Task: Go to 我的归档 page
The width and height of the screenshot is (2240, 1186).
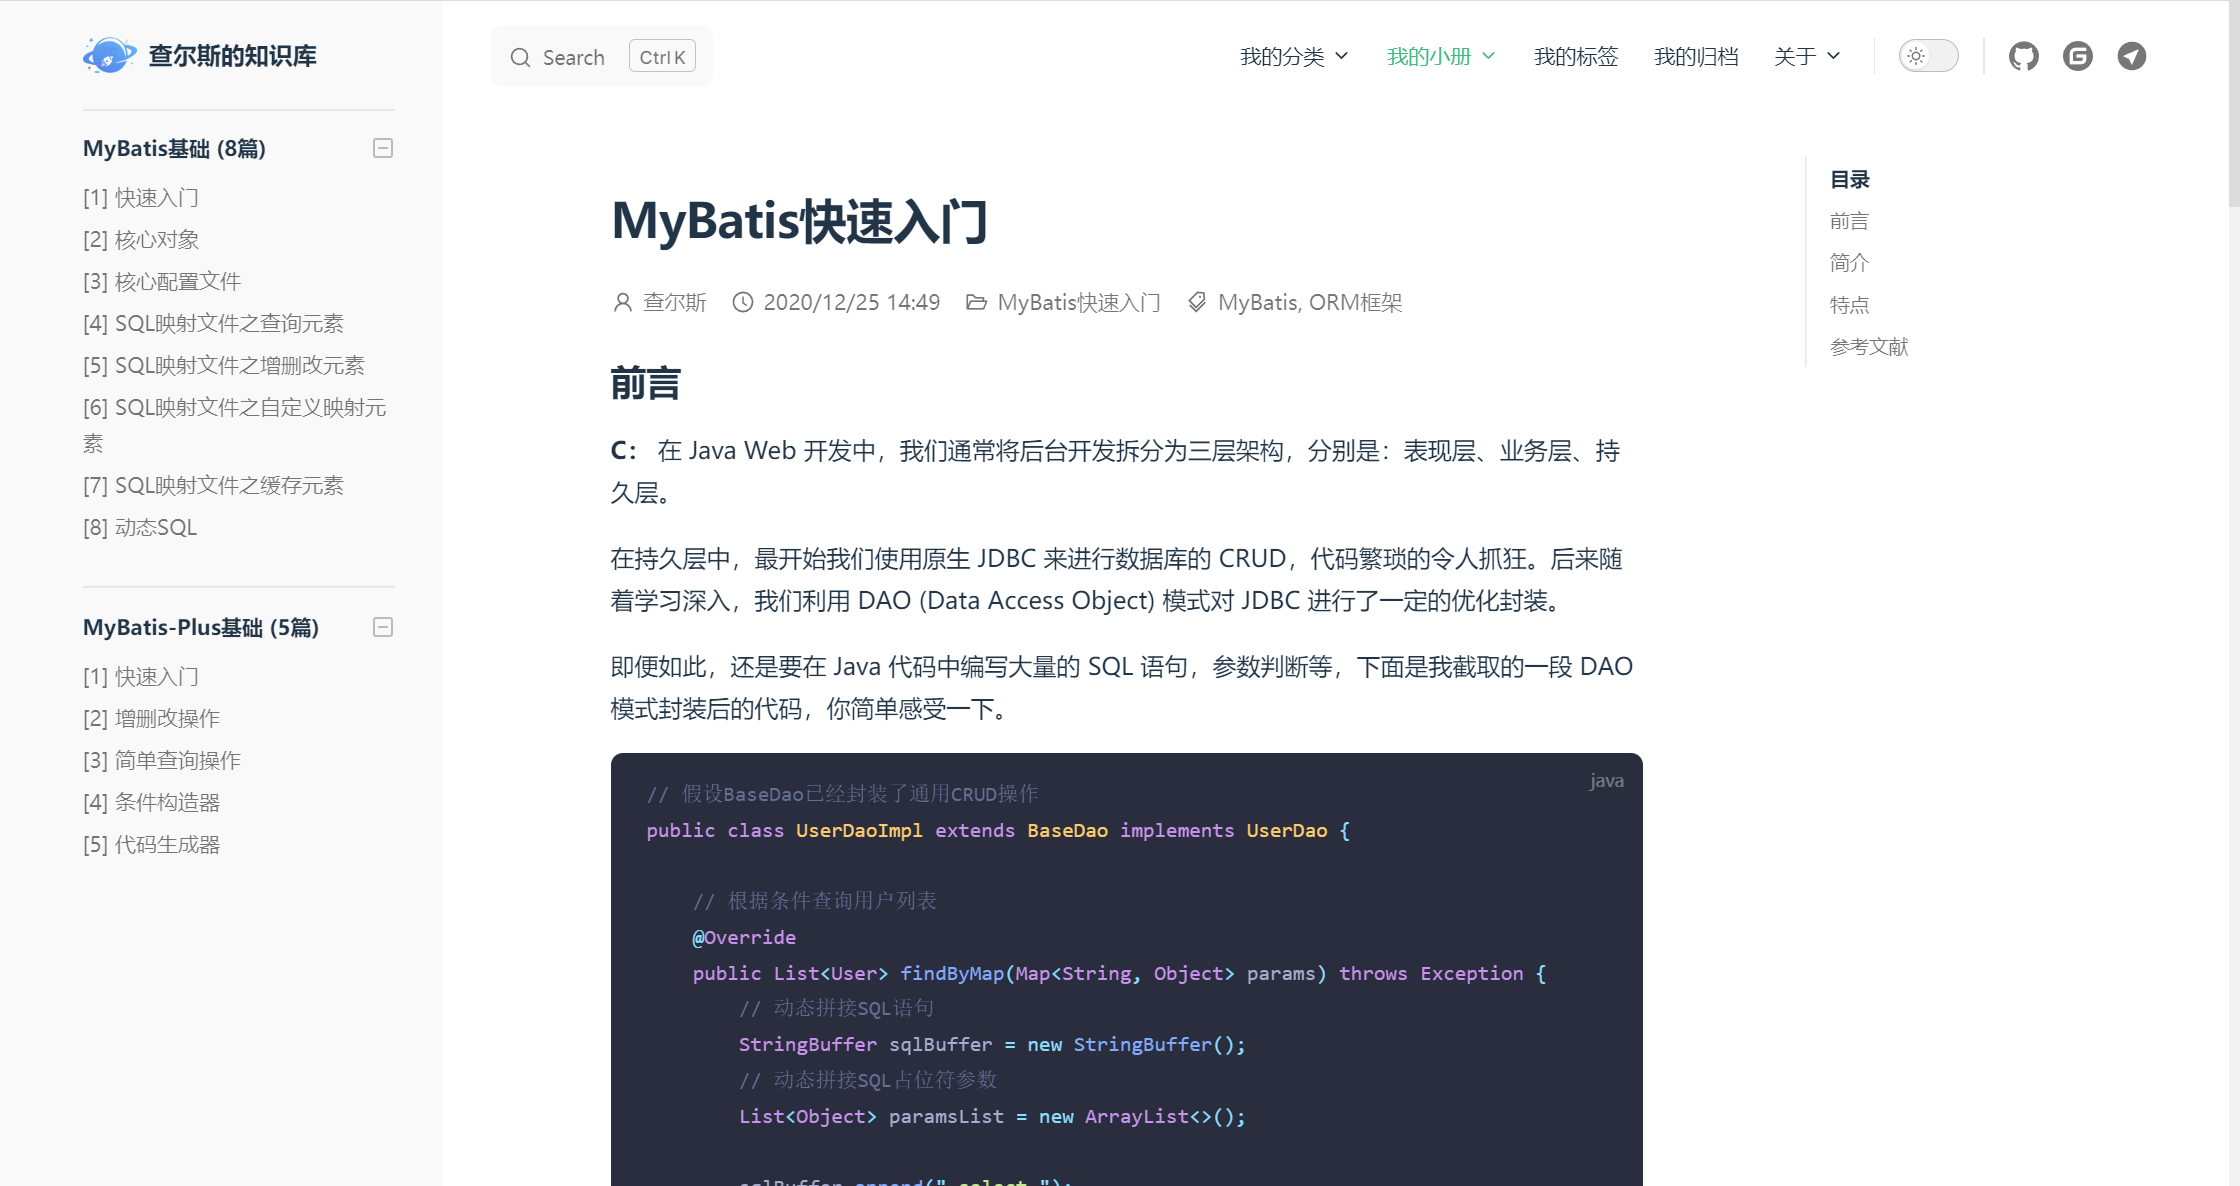Action: pyautogui.click(x=1696, y=56)
